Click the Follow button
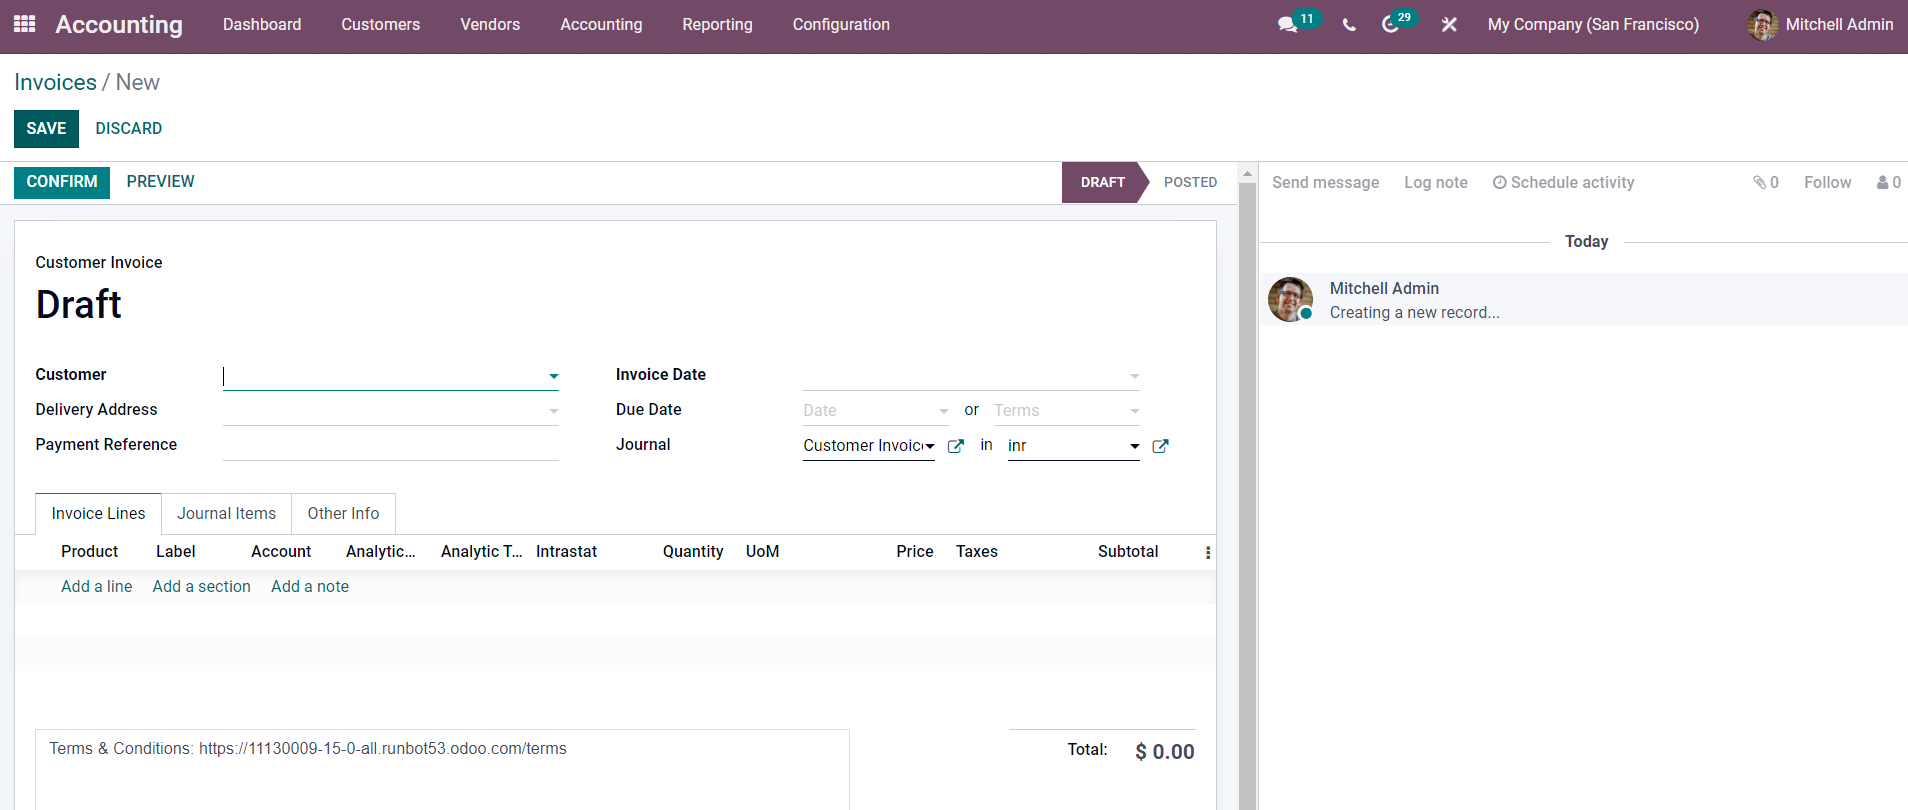The width and height of the screenshot is (1908, 810). (x=1827, y=183)
